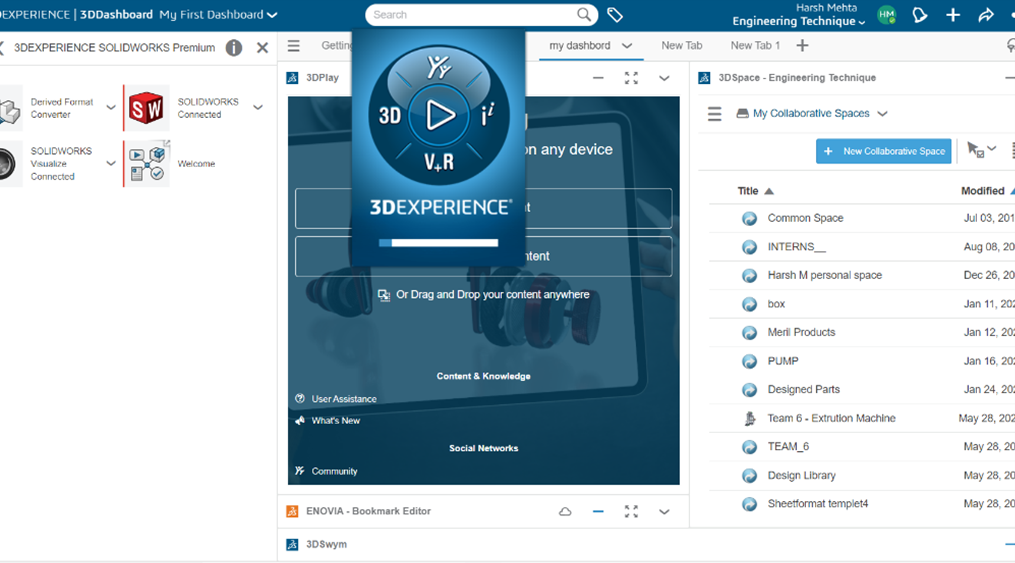Click the Welcome app icon
The height and width of the screenshot is (563, 1015).
[146, 163]
